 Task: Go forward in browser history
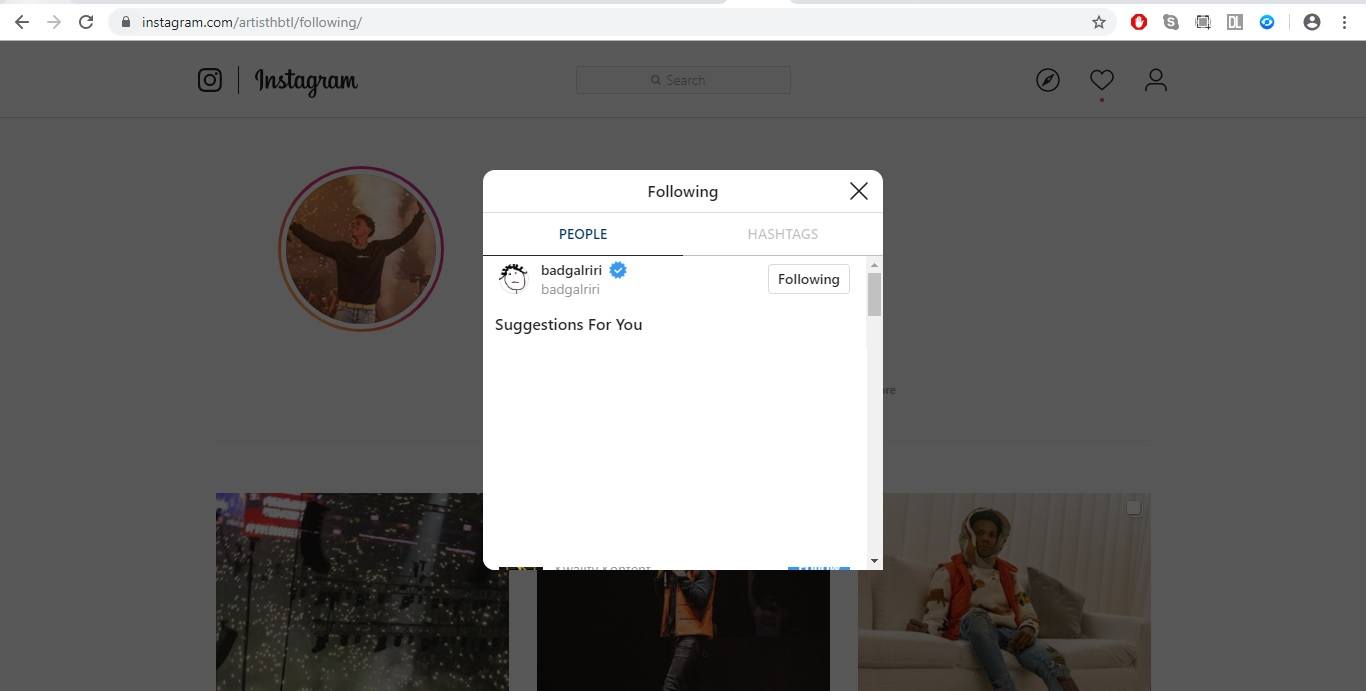(x=54, y=22)
